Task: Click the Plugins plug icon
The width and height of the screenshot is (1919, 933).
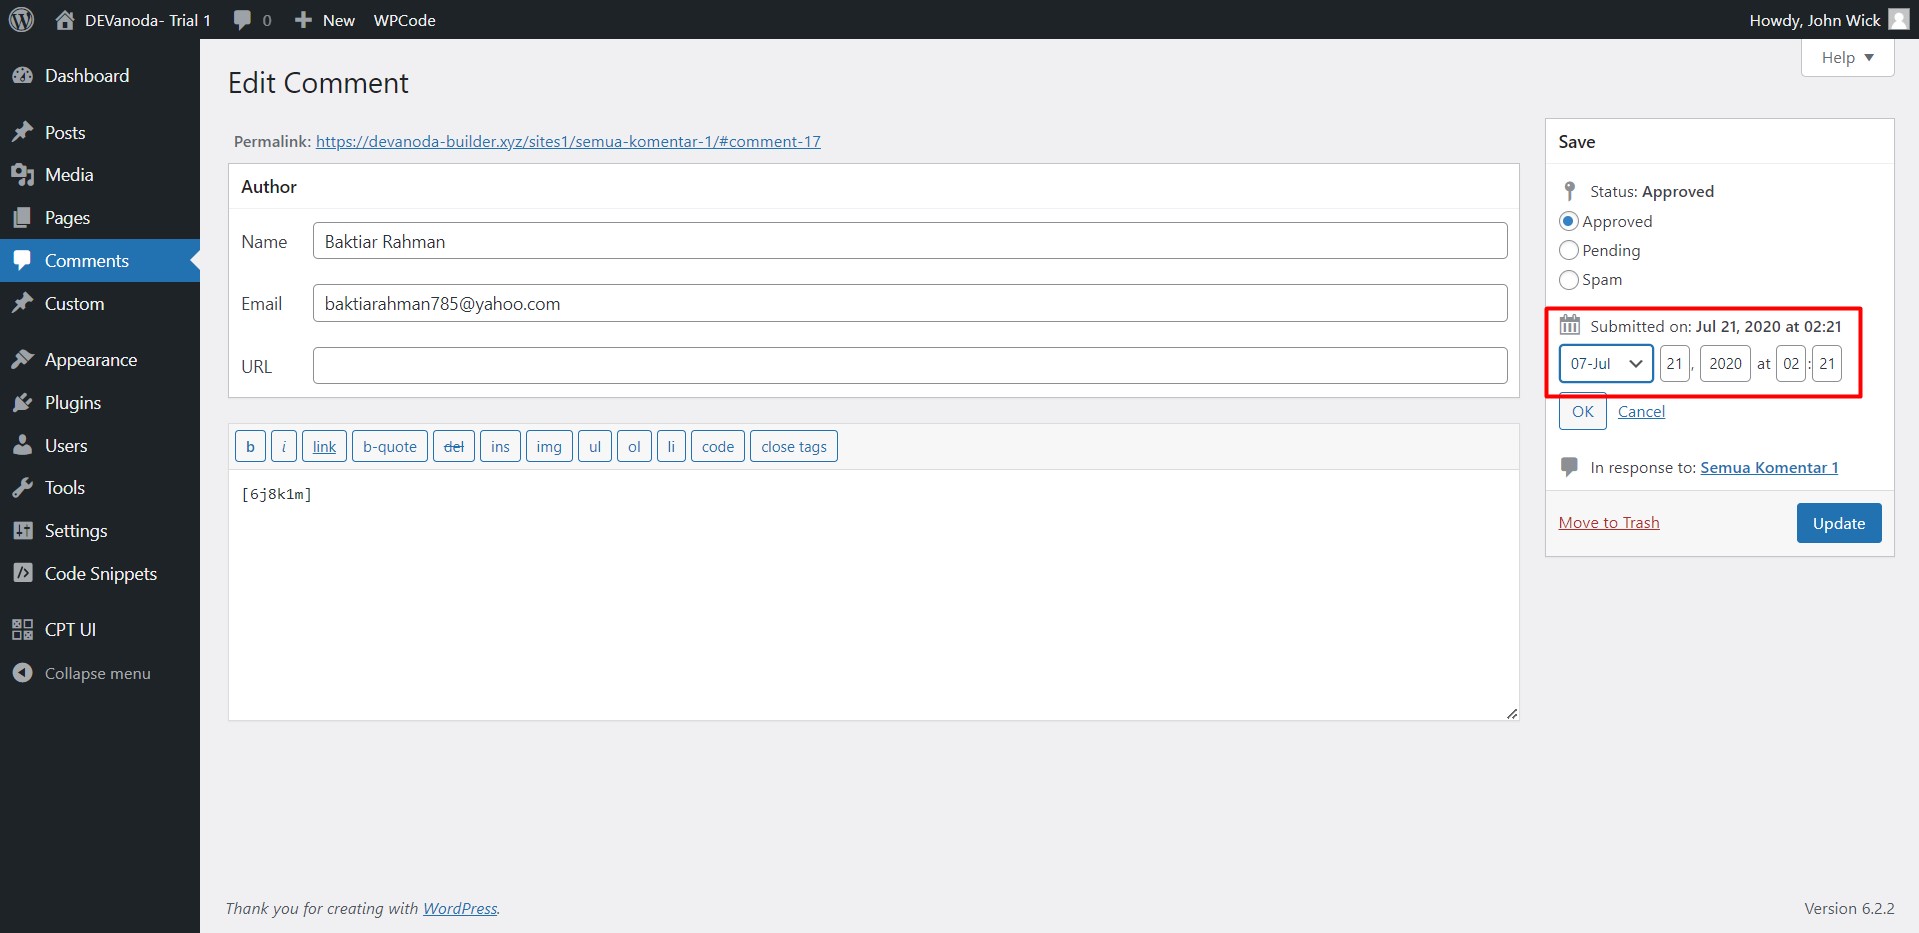Action: 22,403
